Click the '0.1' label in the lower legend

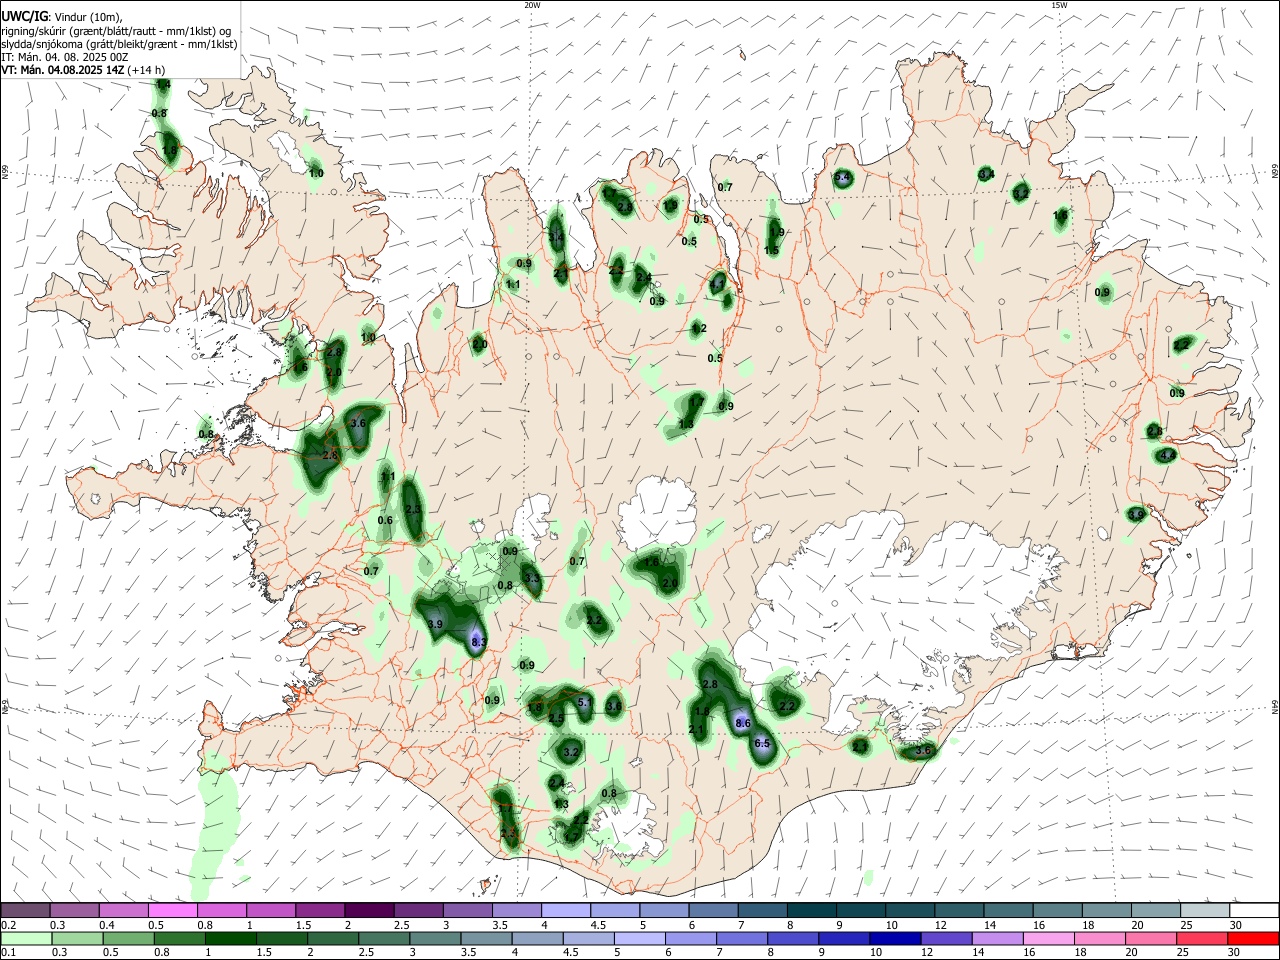pyautogui.click(x=9, y=953)
